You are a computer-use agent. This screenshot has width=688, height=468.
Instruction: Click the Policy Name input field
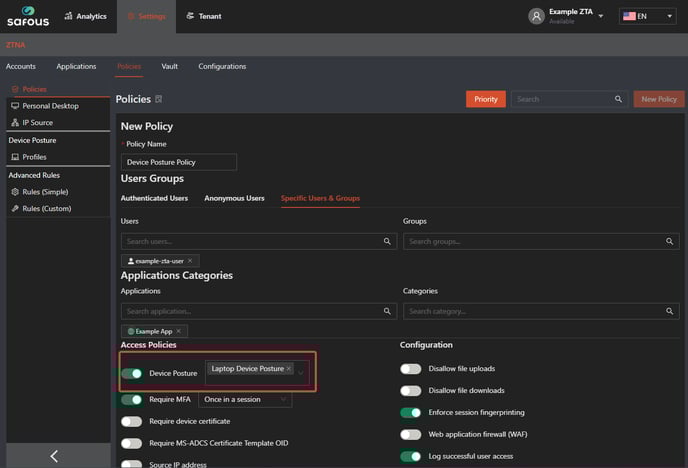pos(179,162)
